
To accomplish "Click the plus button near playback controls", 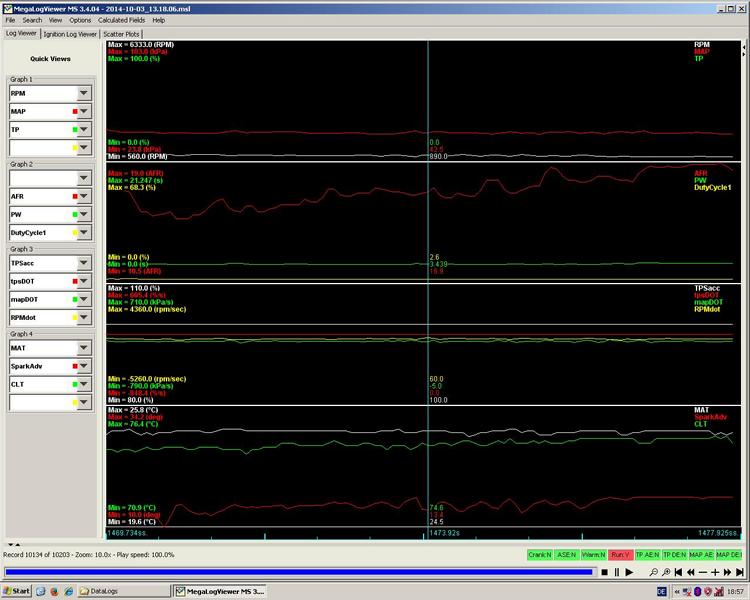I will [x=715, y=572].
